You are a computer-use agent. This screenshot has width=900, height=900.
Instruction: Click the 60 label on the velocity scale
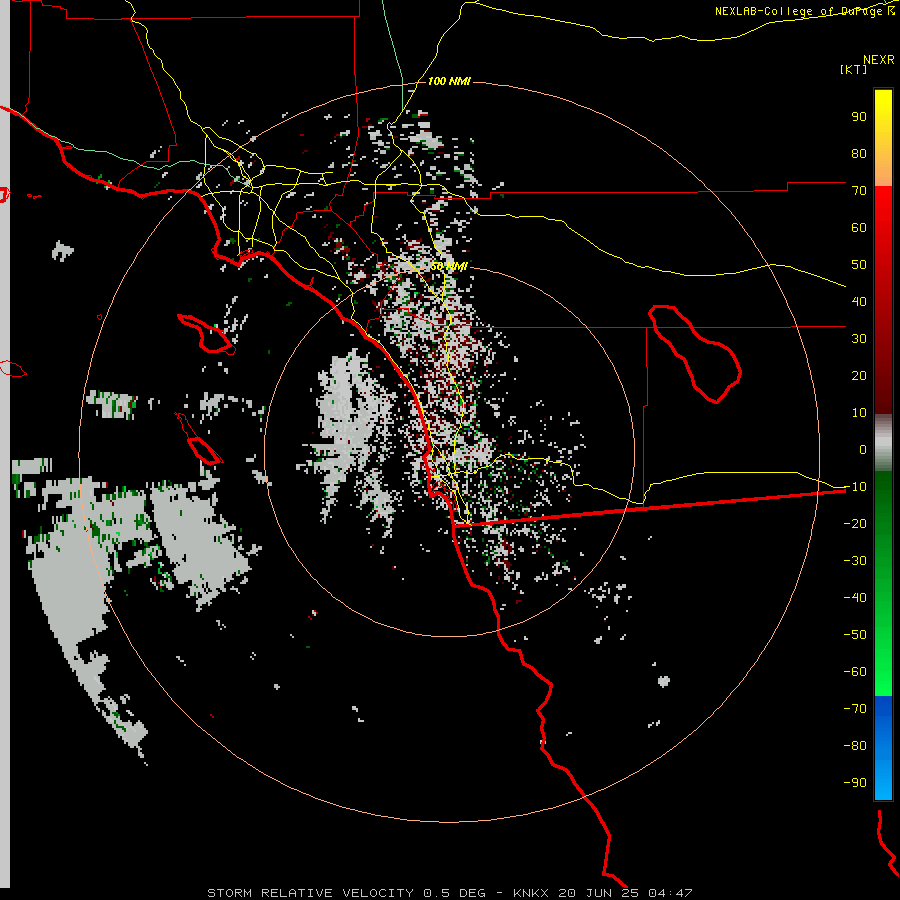859,227
